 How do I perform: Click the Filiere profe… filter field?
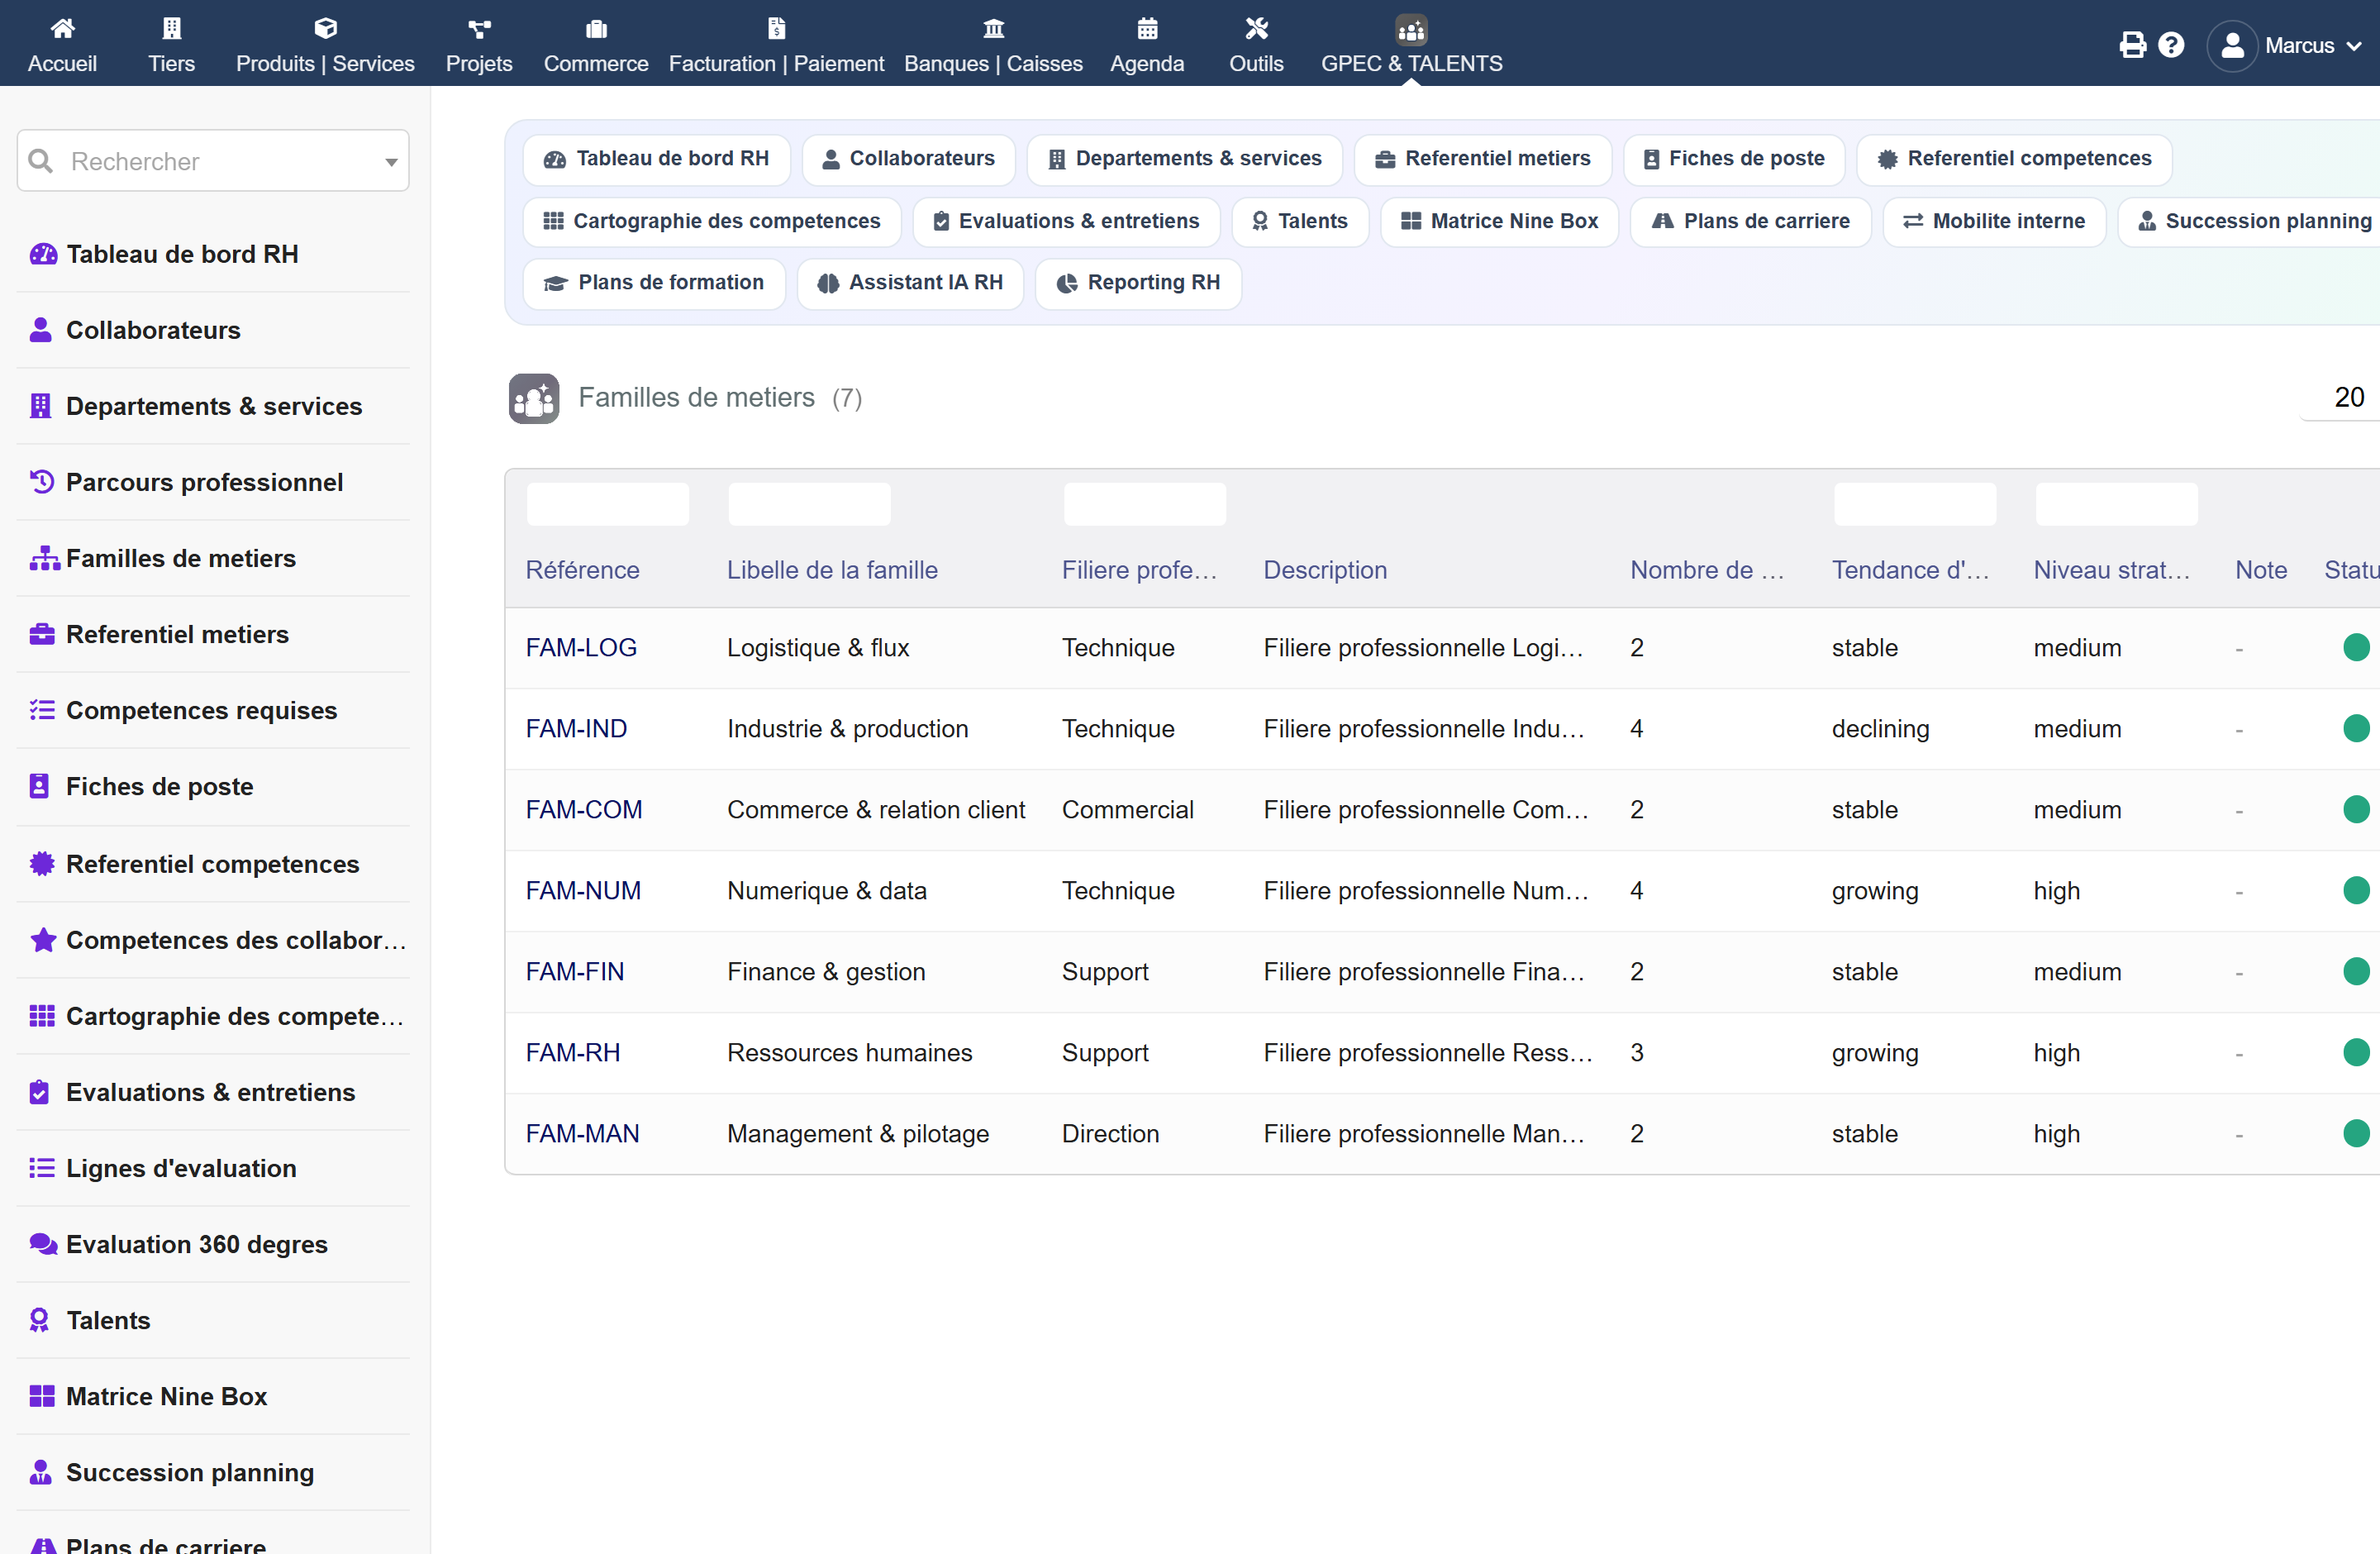tap(1144, 504)
